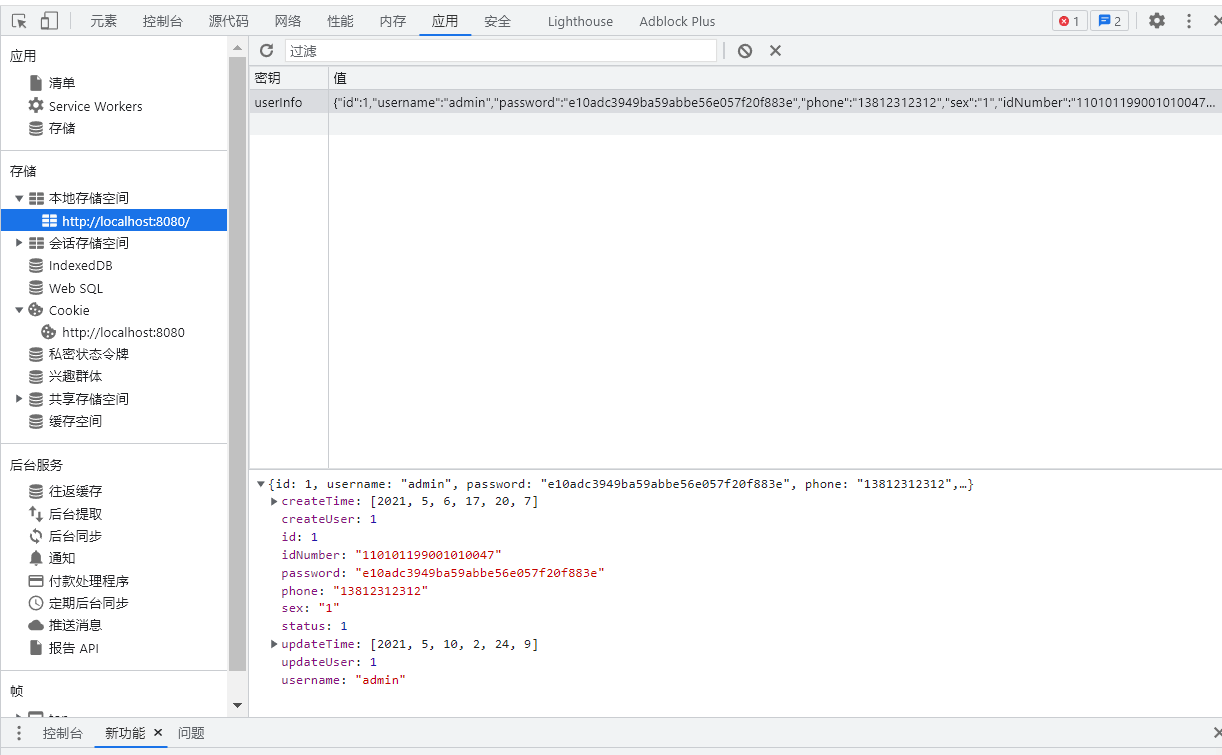Click the userInfo JSON value cell
1222x755 pixels.
(x=775, y=102)
